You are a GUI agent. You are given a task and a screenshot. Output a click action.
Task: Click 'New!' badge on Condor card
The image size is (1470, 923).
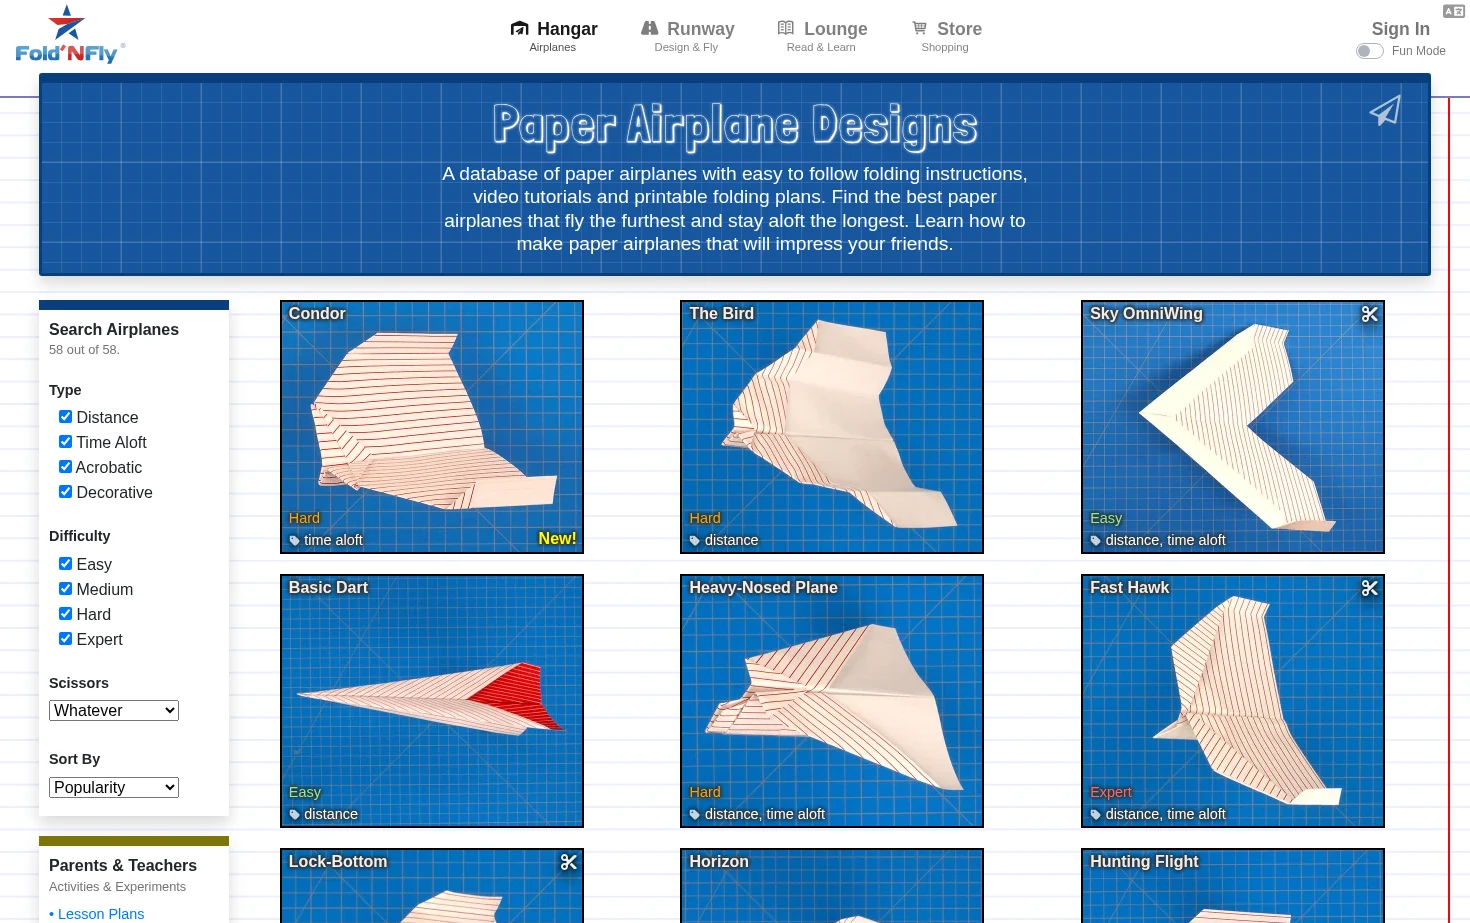pos(557,539)
